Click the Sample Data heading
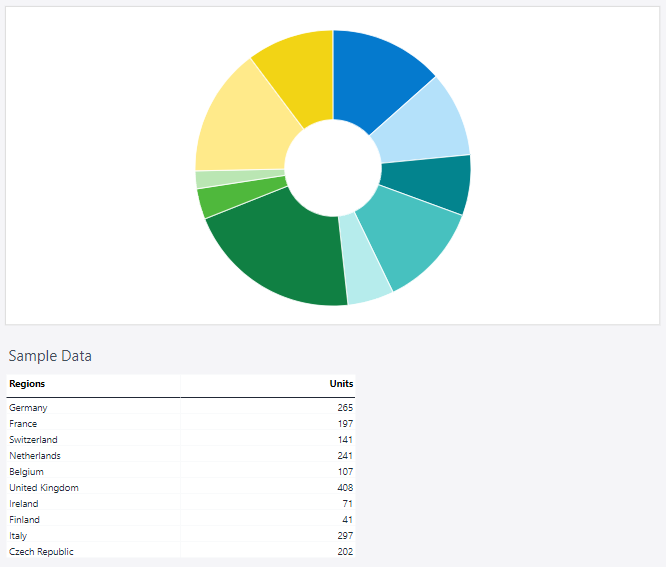The width and height of the screenshot is (666, 567). [50, 356]
